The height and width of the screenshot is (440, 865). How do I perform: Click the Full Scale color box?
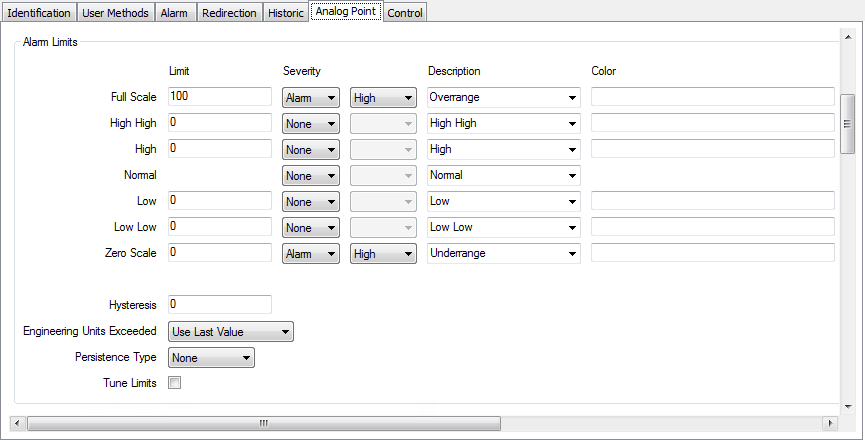(712, 97)
